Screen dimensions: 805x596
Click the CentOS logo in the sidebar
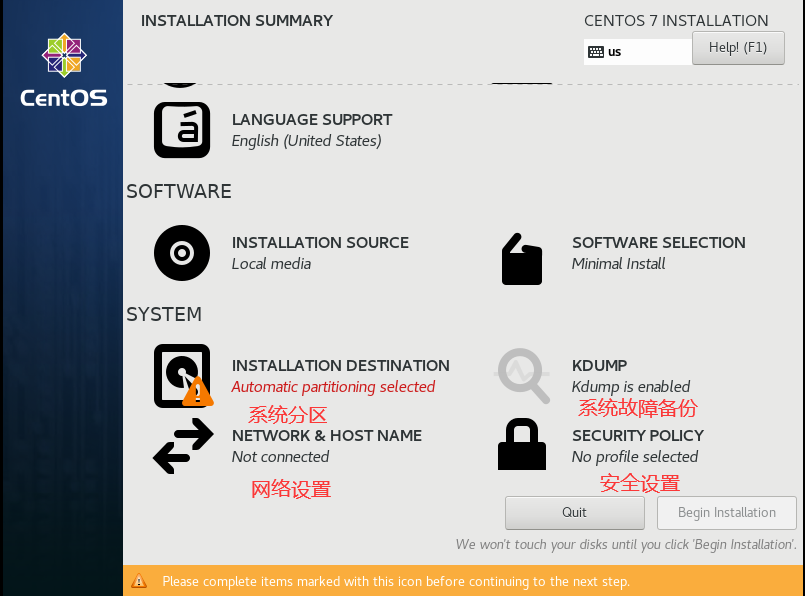(64, 70)
